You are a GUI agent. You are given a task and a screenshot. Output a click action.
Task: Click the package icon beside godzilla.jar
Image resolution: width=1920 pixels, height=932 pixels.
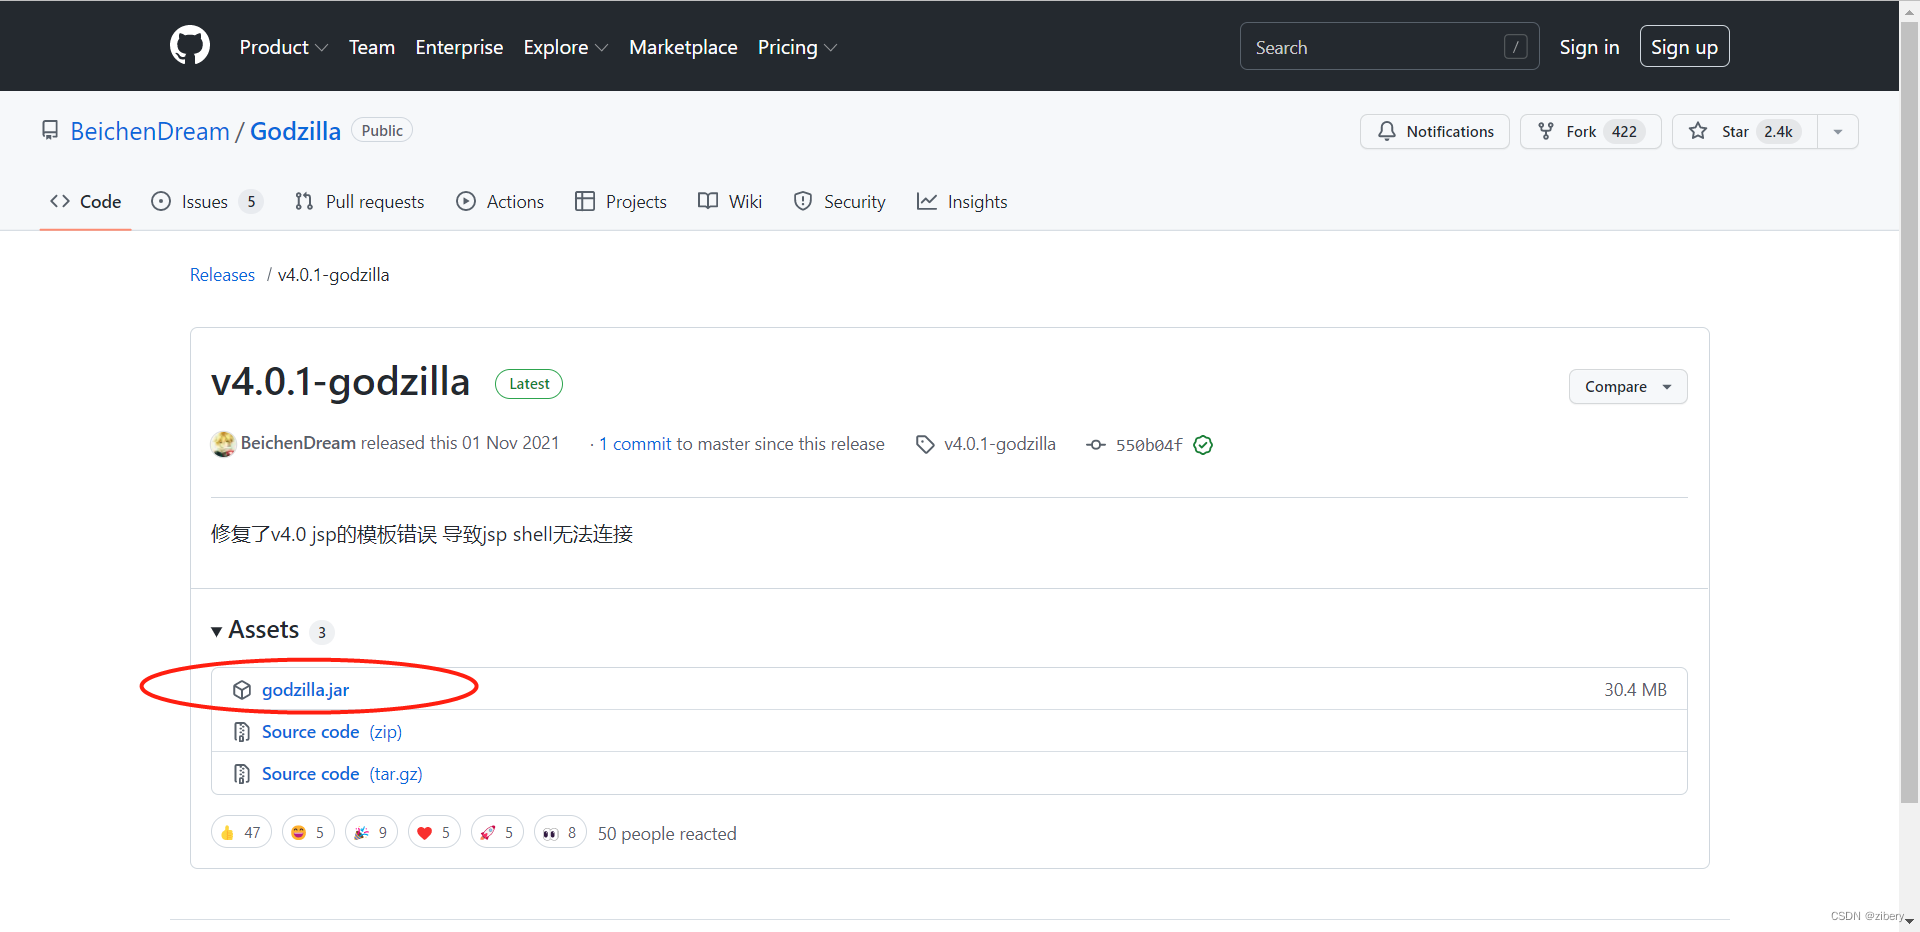pyautogui.click(x=242, y=690)
